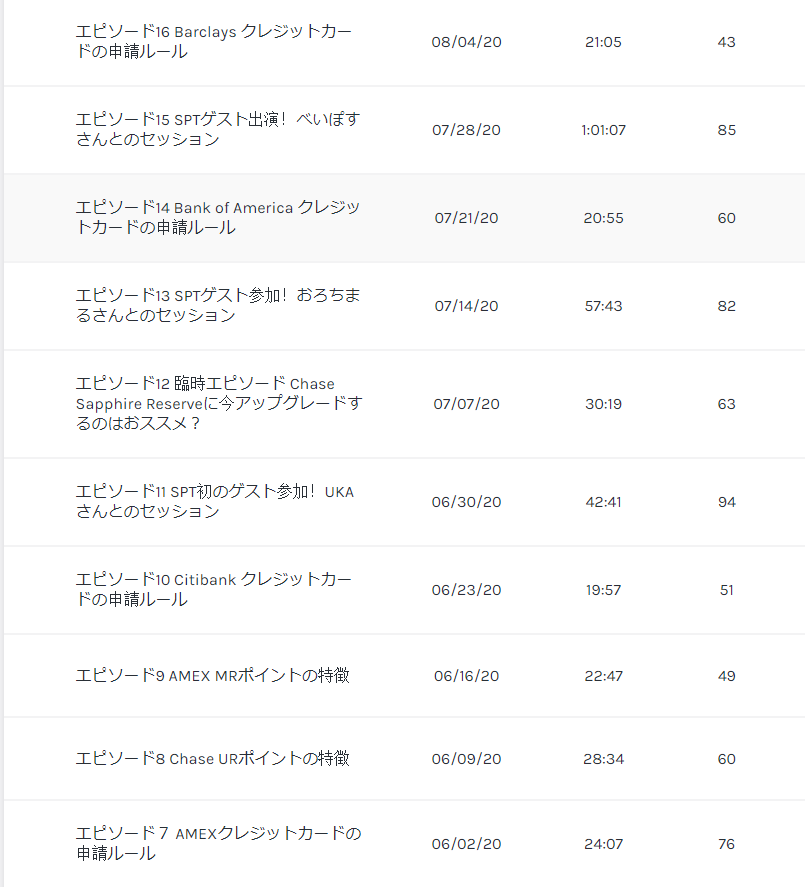Click the duration 30:19
Viewport: 805px width, 887px height.
603,404
